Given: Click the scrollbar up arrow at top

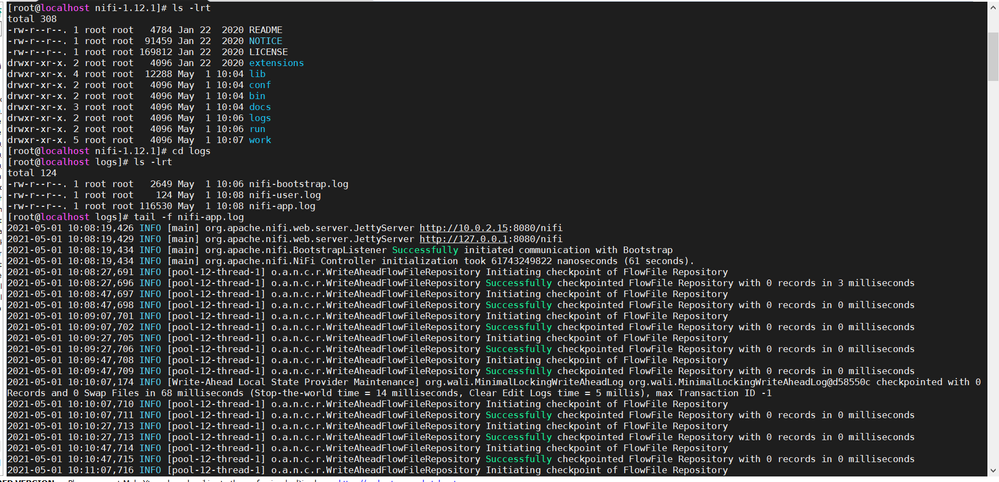Looking at the screenshot, I should tap(993, 7).
